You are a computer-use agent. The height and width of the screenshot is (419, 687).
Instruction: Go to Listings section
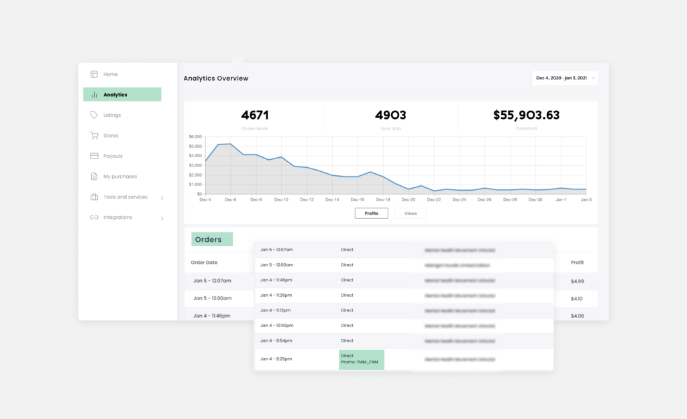(112, 115)
